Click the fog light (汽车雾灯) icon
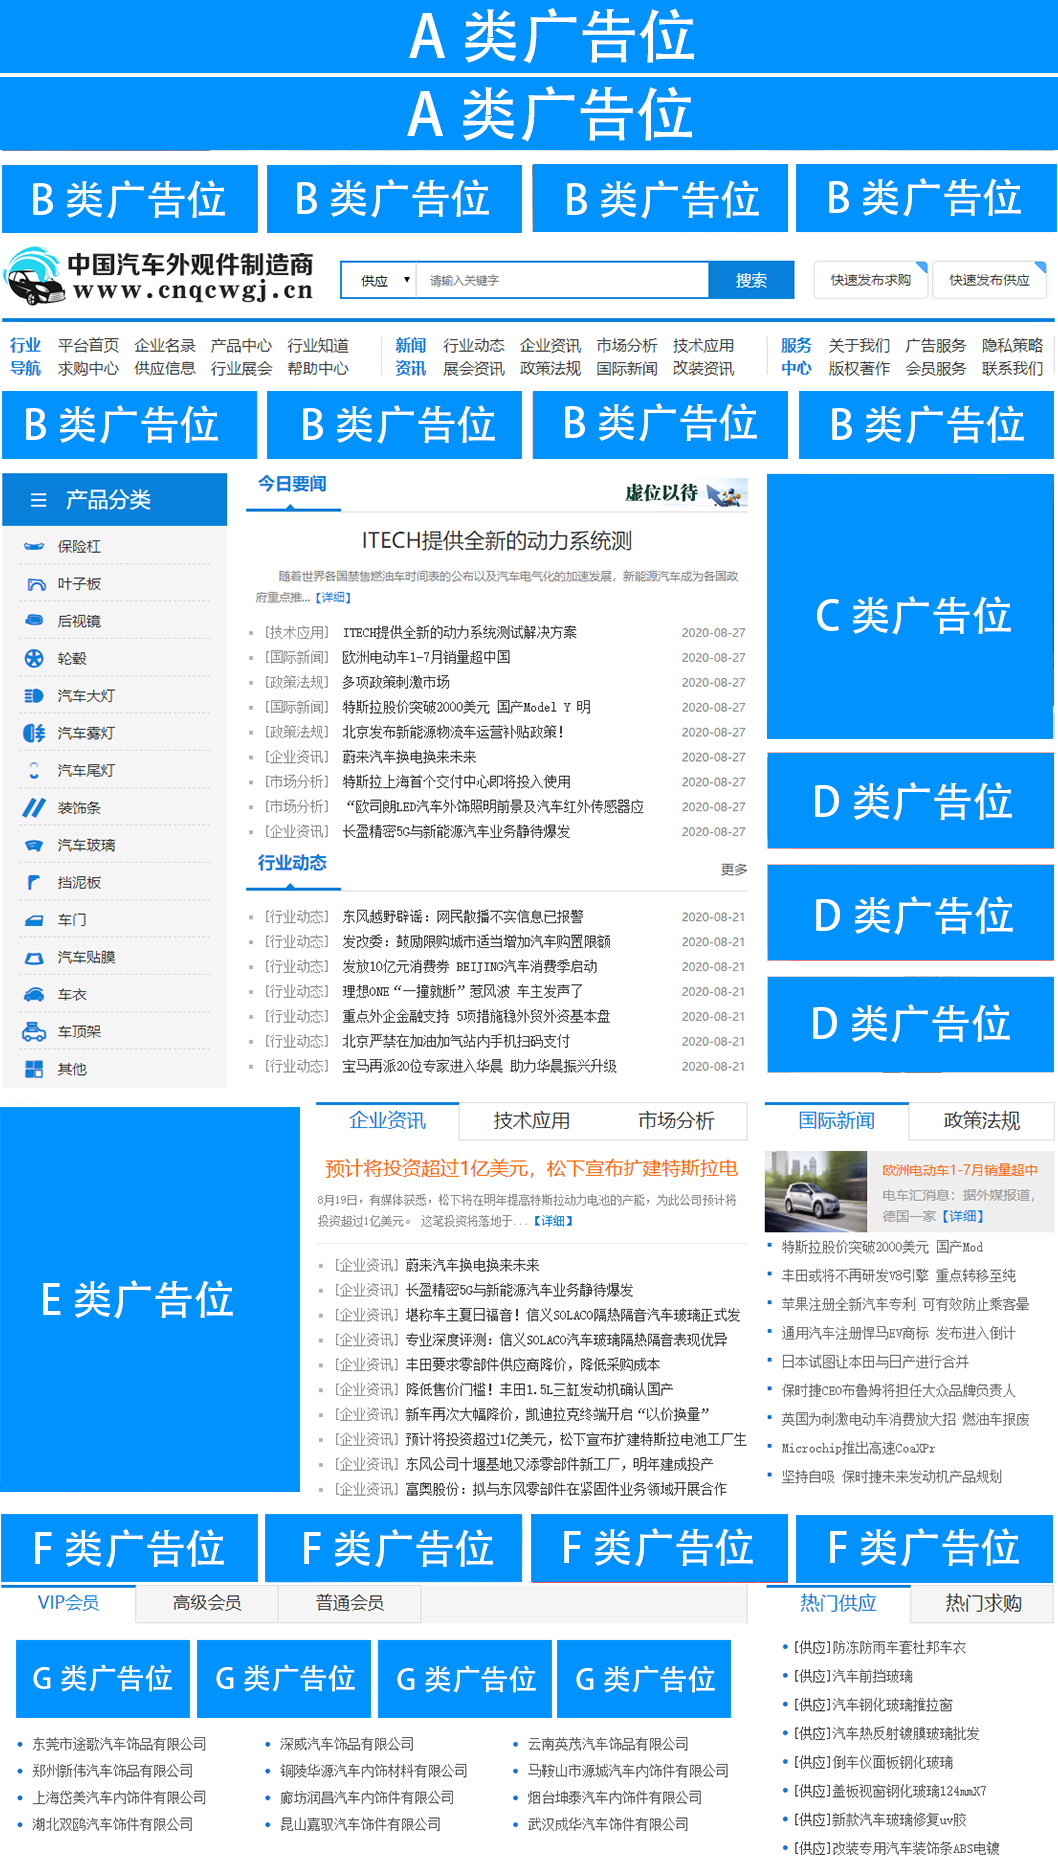1058x1875 pixels. pyautogui.click(x=34, y=733)
